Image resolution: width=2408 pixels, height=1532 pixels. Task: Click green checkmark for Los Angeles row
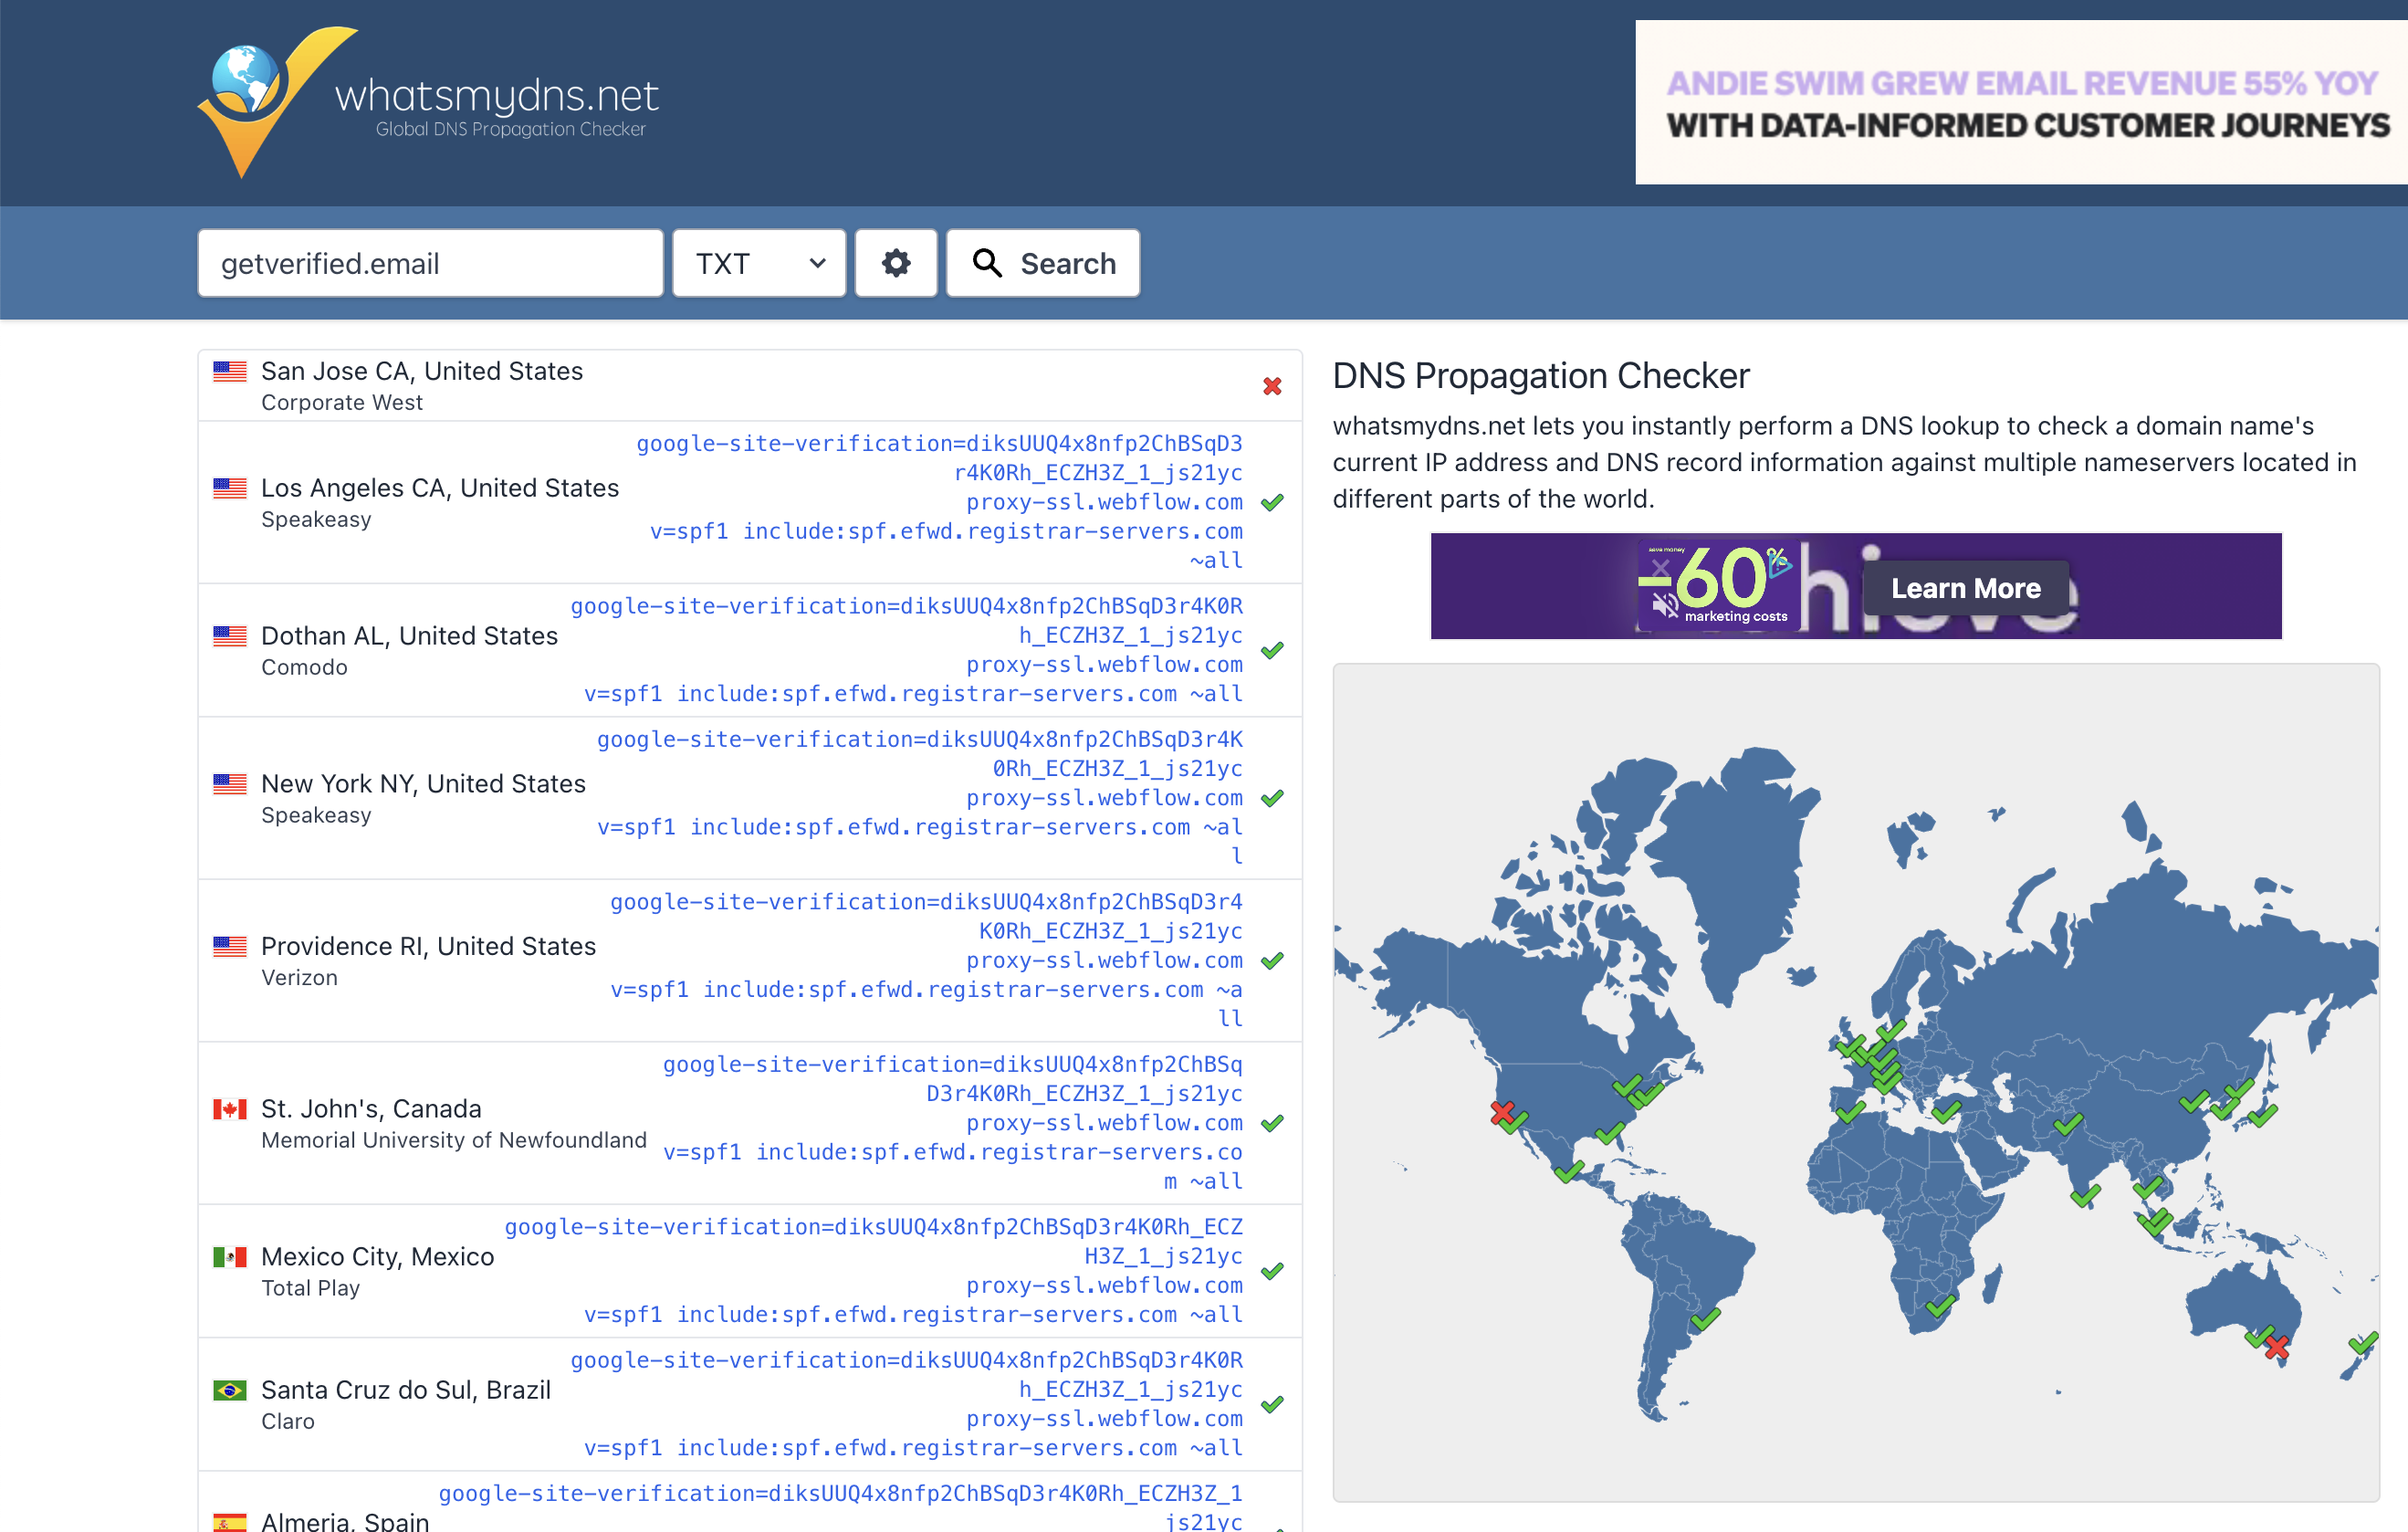[1272, 502]
